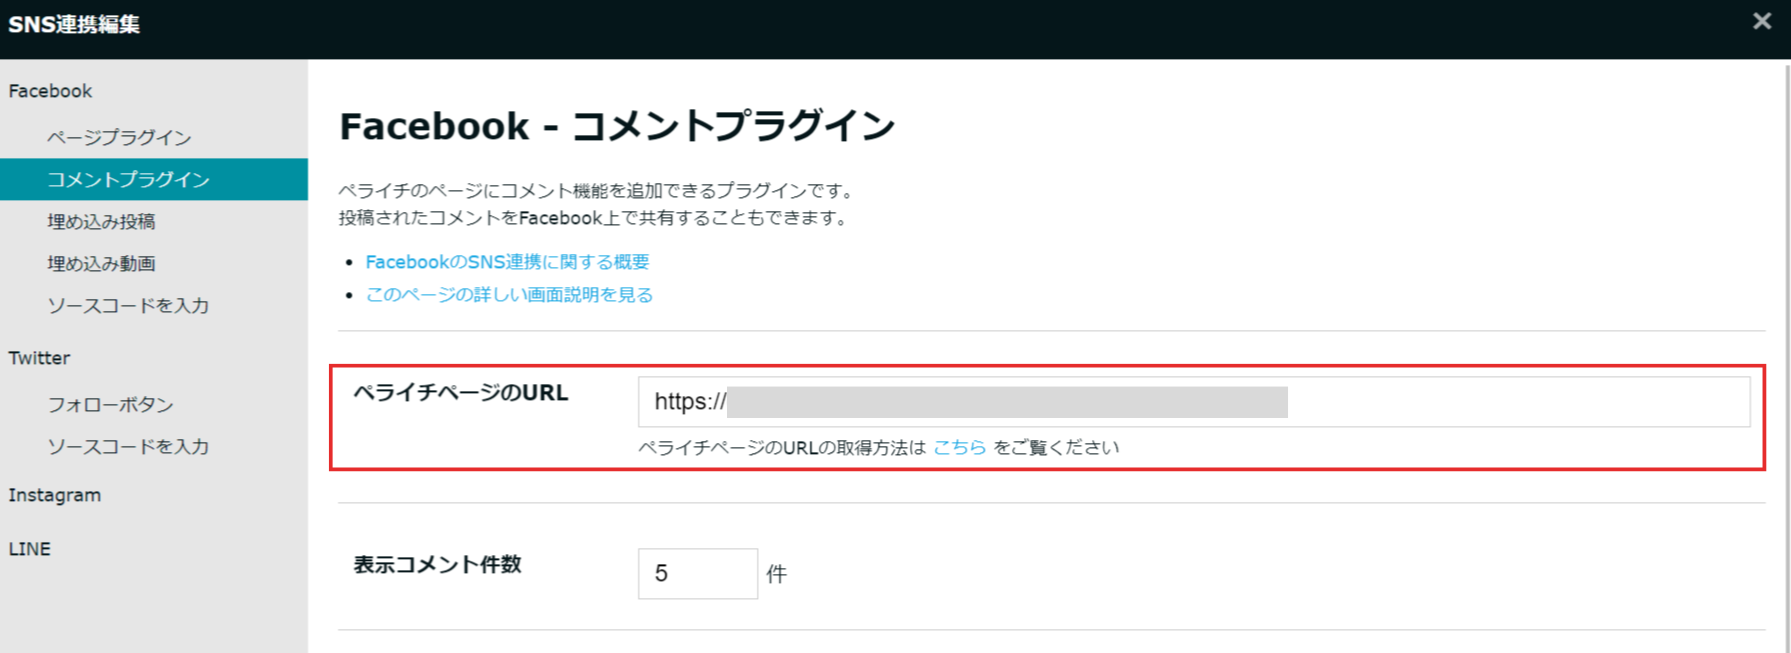This screenshot has height=653, width=1791.
Task: Click the ペライチページのURL label
Action: coord(461,393)
